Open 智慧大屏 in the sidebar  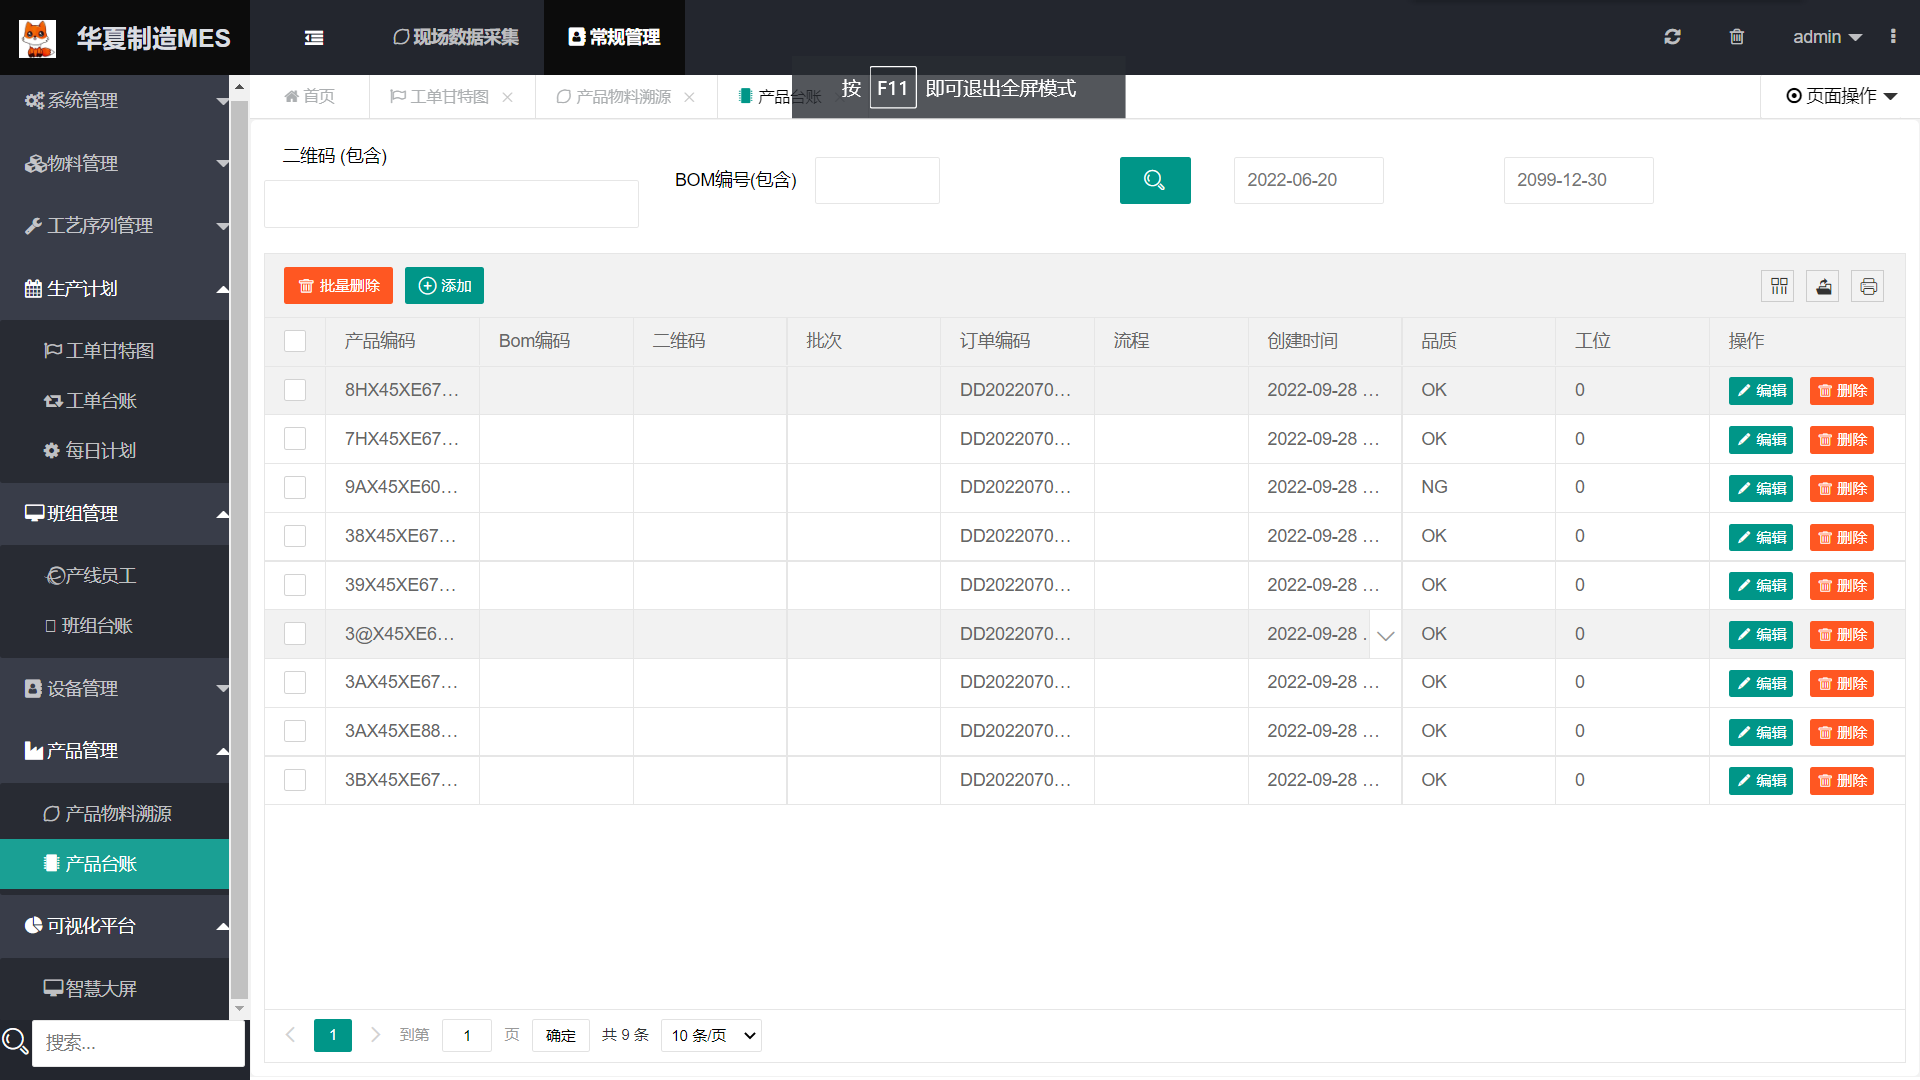point(115,988)
